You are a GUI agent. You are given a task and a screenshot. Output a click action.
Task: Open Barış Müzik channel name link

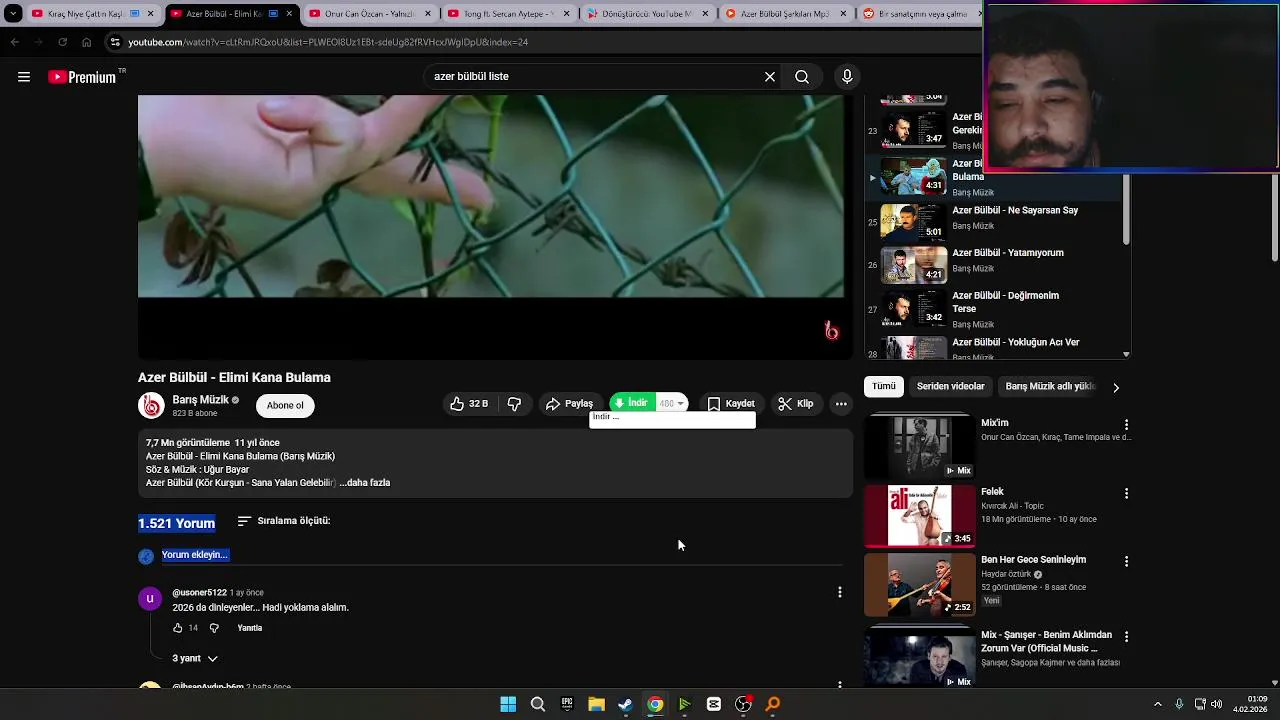(x=201, y=400)
